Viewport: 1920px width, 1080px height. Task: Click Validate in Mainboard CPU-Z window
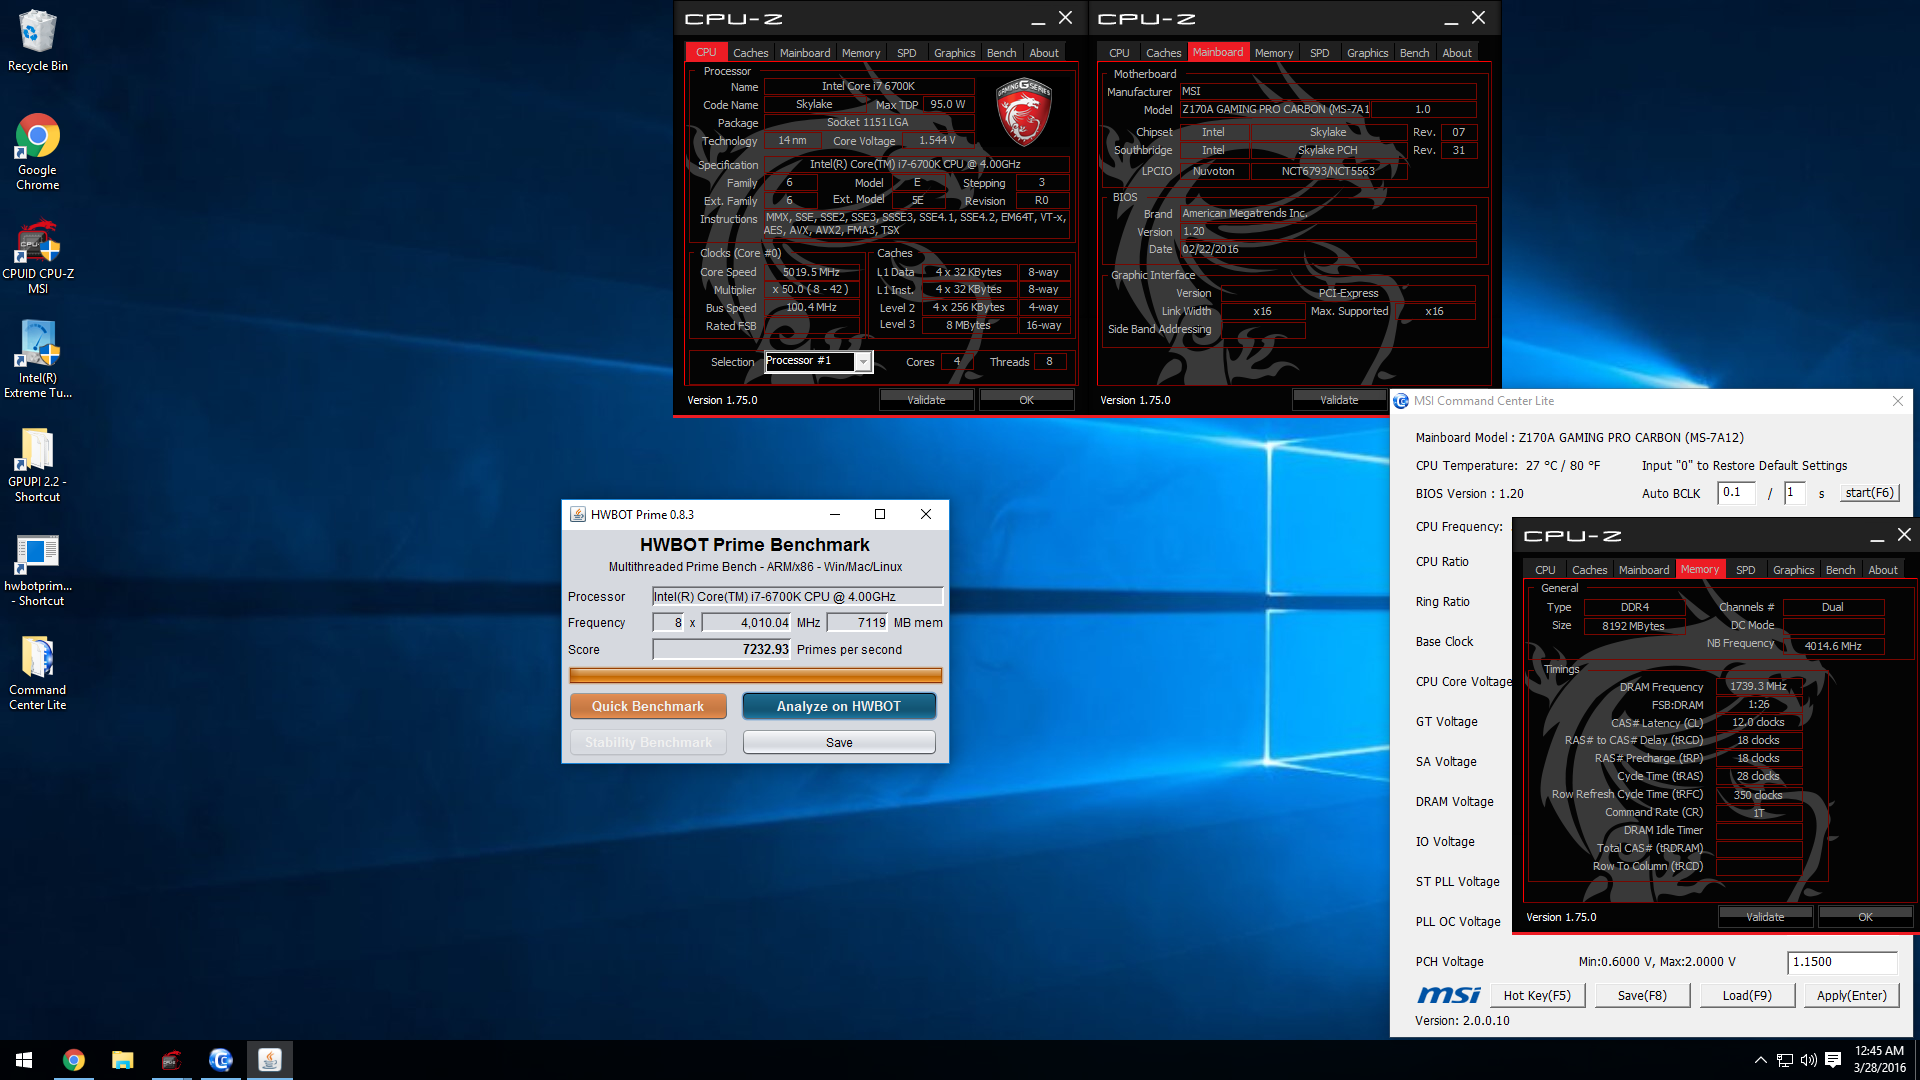coord(1339,400)
